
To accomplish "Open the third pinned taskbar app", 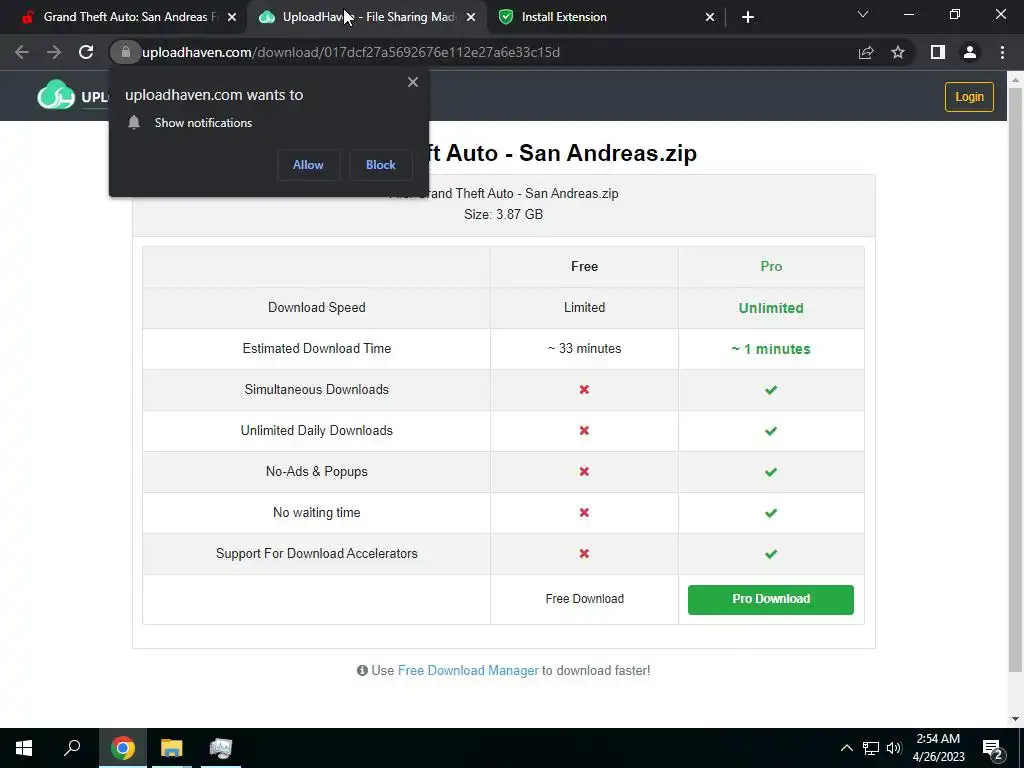I will [x=221, y=748].
